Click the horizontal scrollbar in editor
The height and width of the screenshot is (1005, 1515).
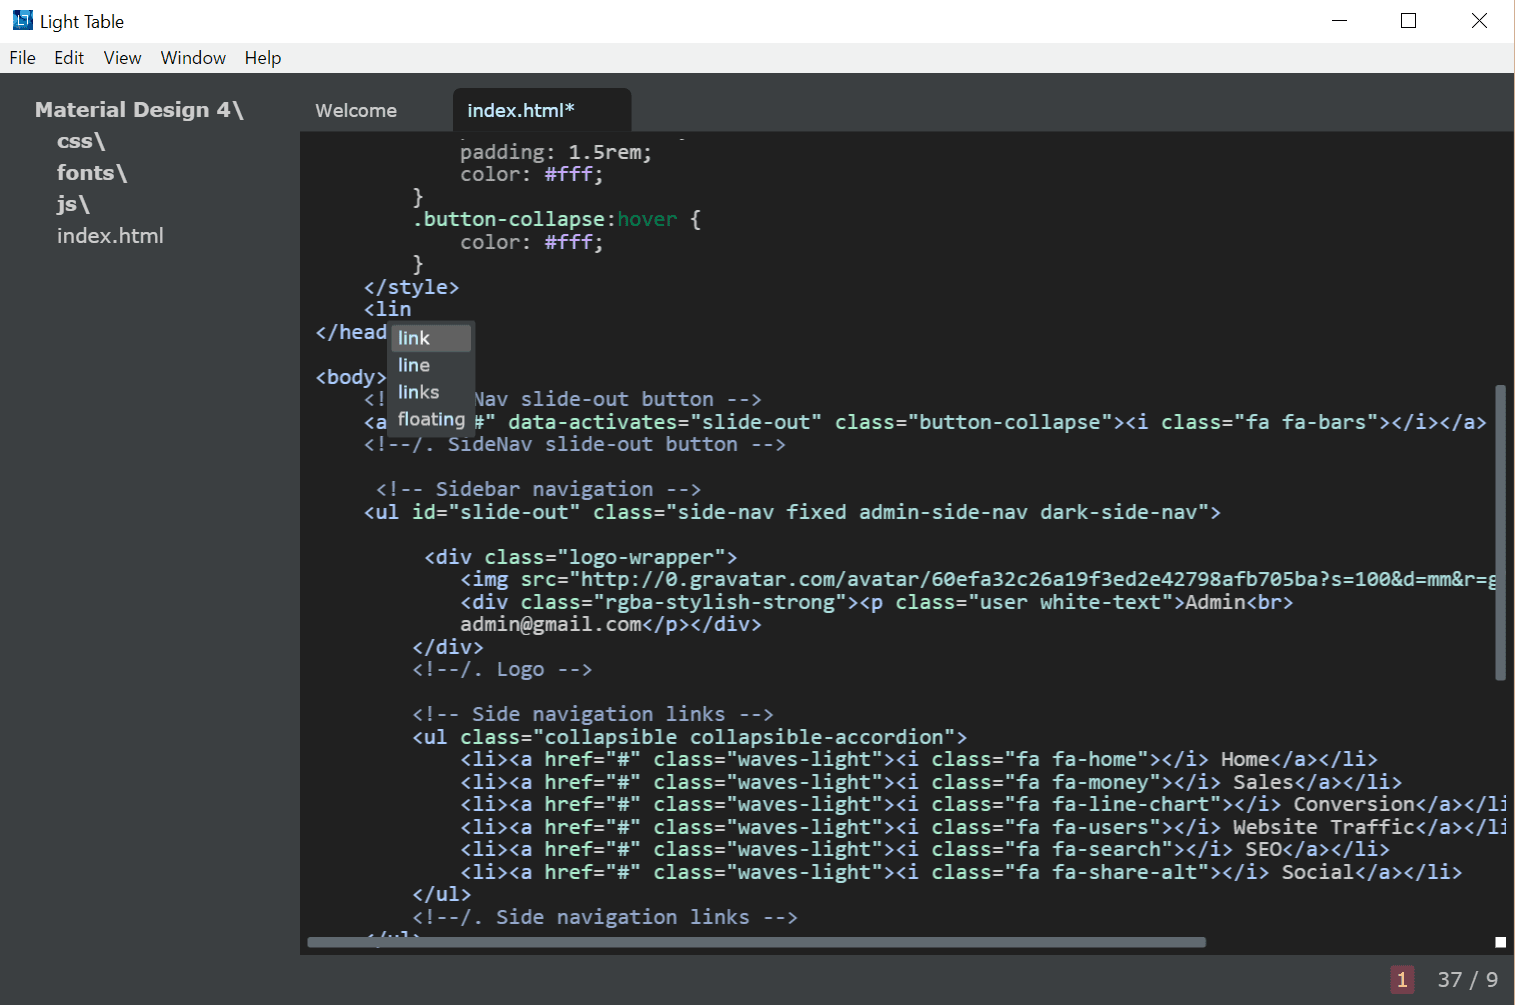coord(756,942)
